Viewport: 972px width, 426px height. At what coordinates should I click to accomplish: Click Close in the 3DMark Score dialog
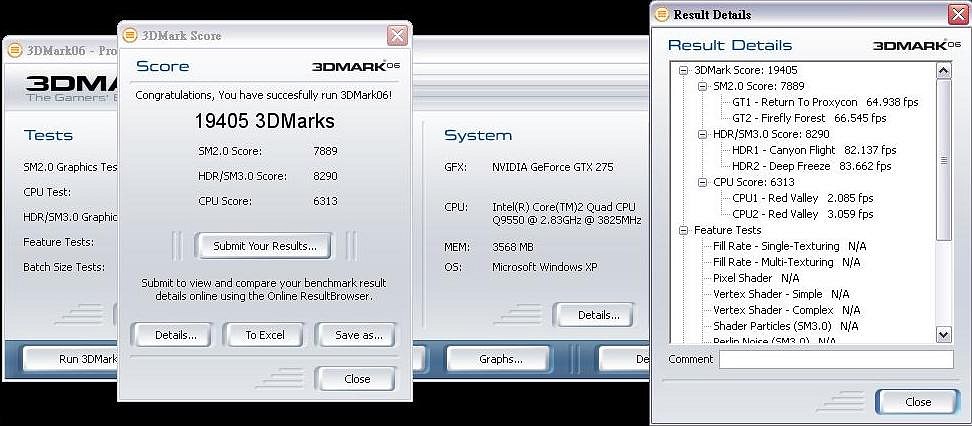coord(356,379)
